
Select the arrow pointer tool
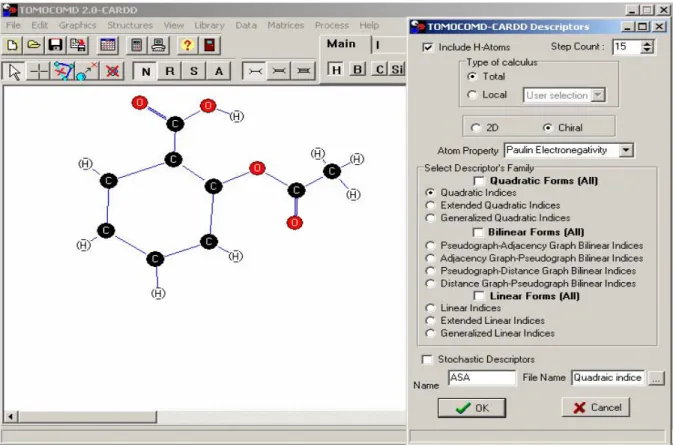pyautogui.click(x=14, y=71)
